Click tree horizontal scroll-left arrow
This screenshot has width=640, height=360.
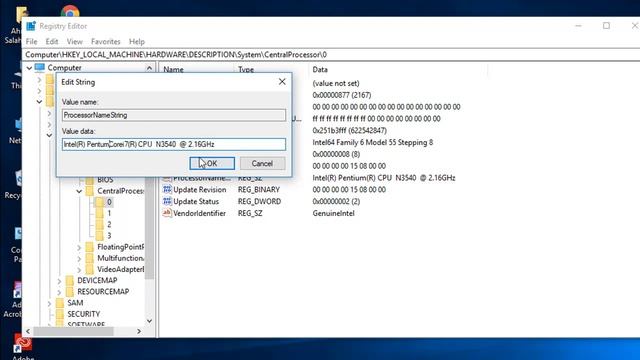coord(28,331)
